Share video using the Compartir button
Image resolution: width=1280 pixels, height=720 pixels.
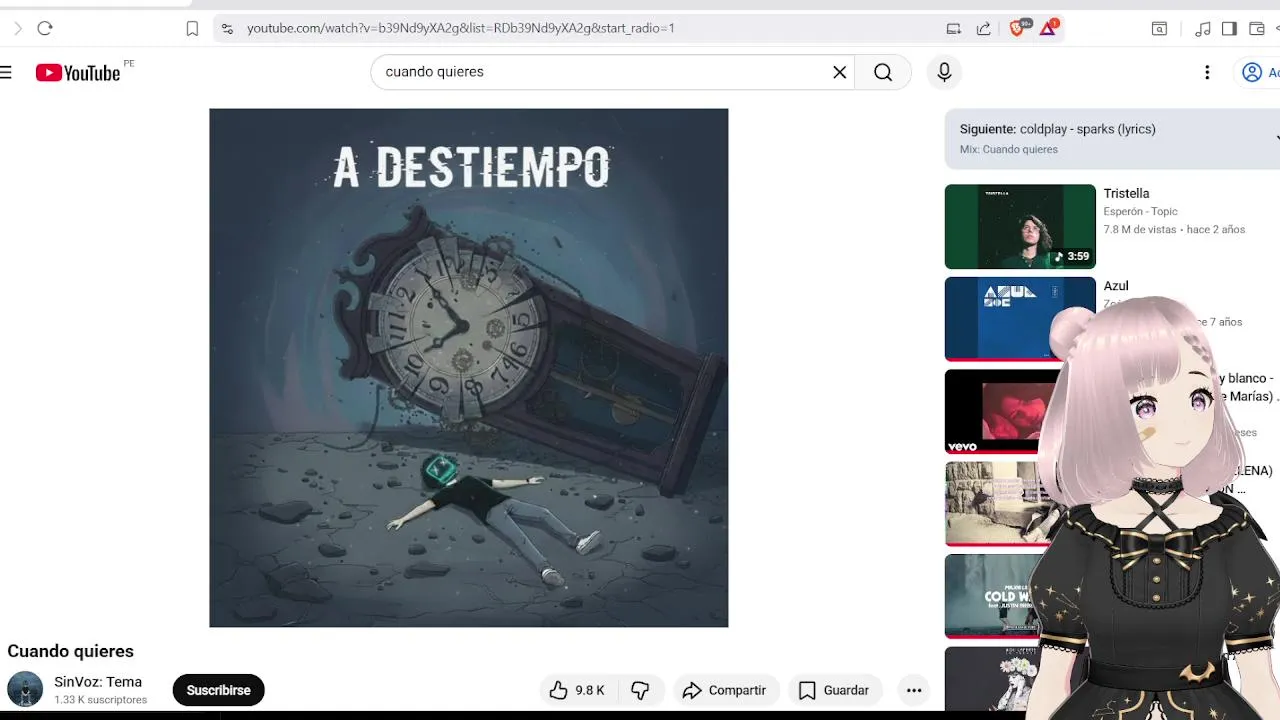point(725,690)
